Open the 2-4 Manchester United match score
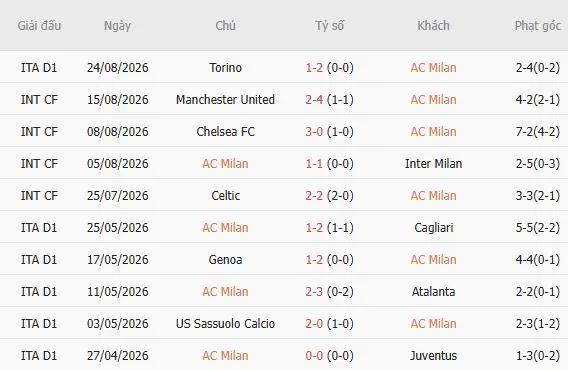The image size is (568, 370). [314, 100]
